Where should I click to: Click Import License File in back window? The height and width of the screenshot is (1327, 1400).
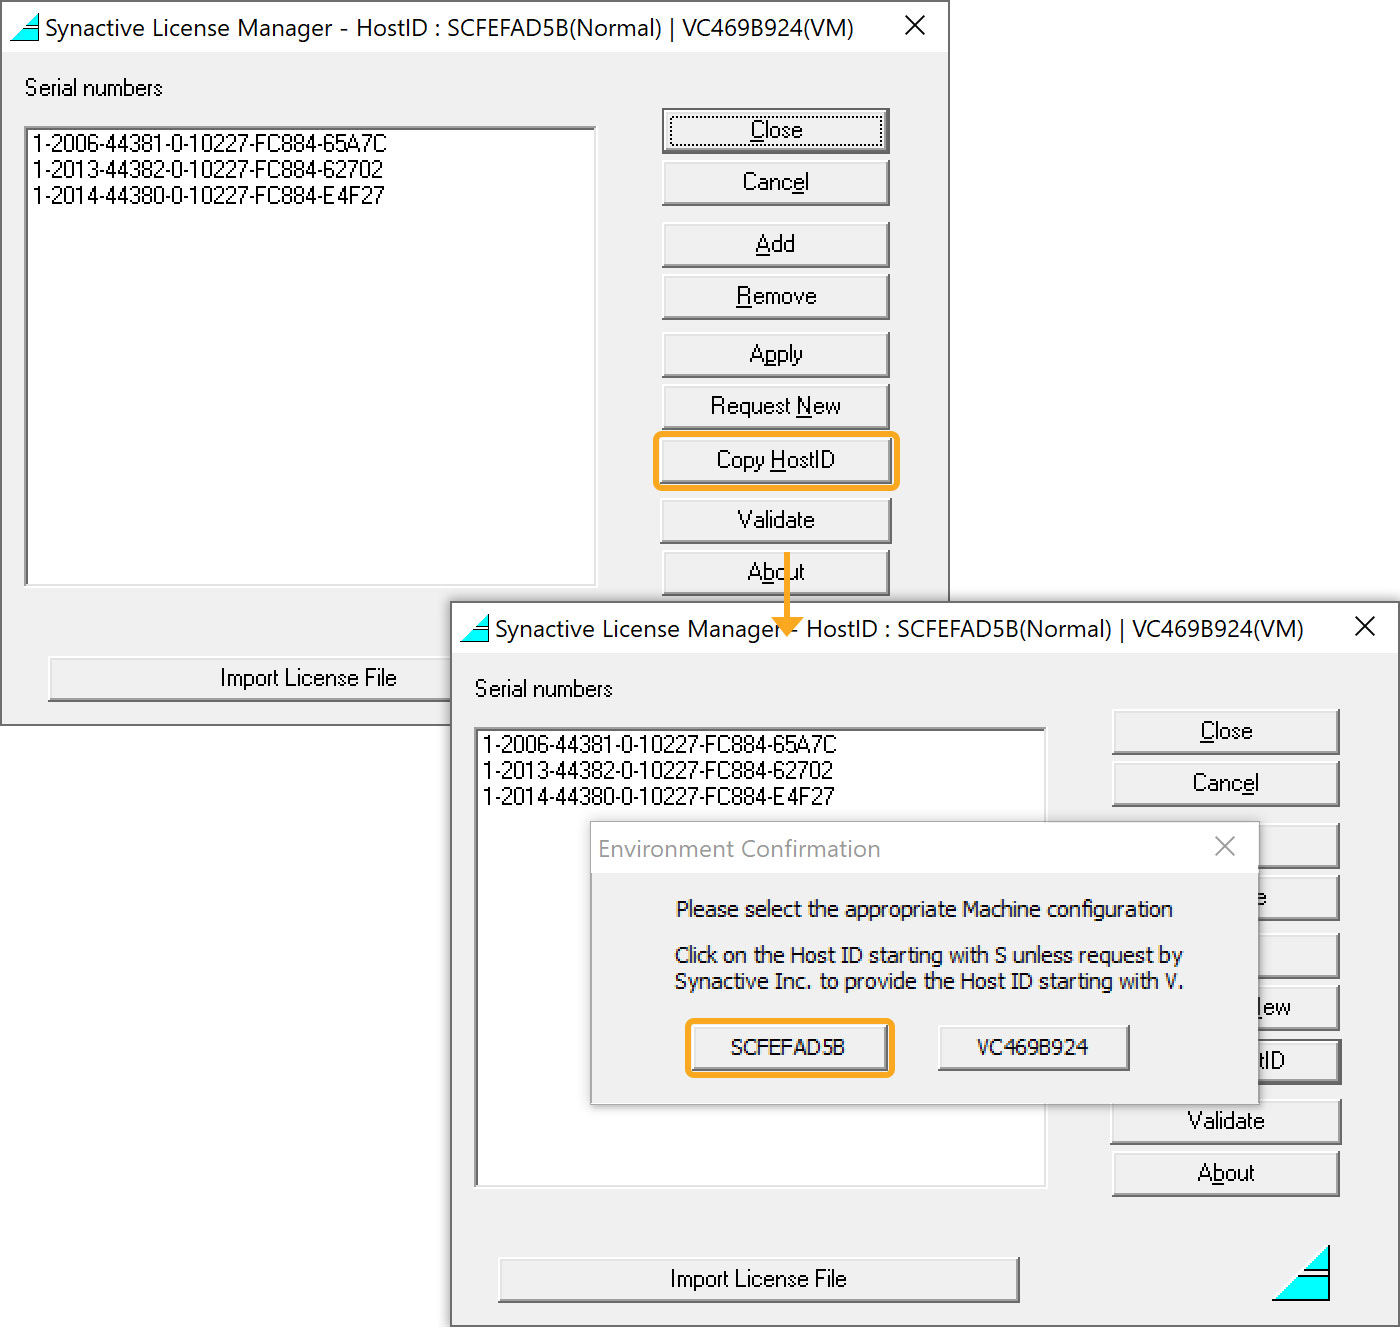tap(250, 679)
